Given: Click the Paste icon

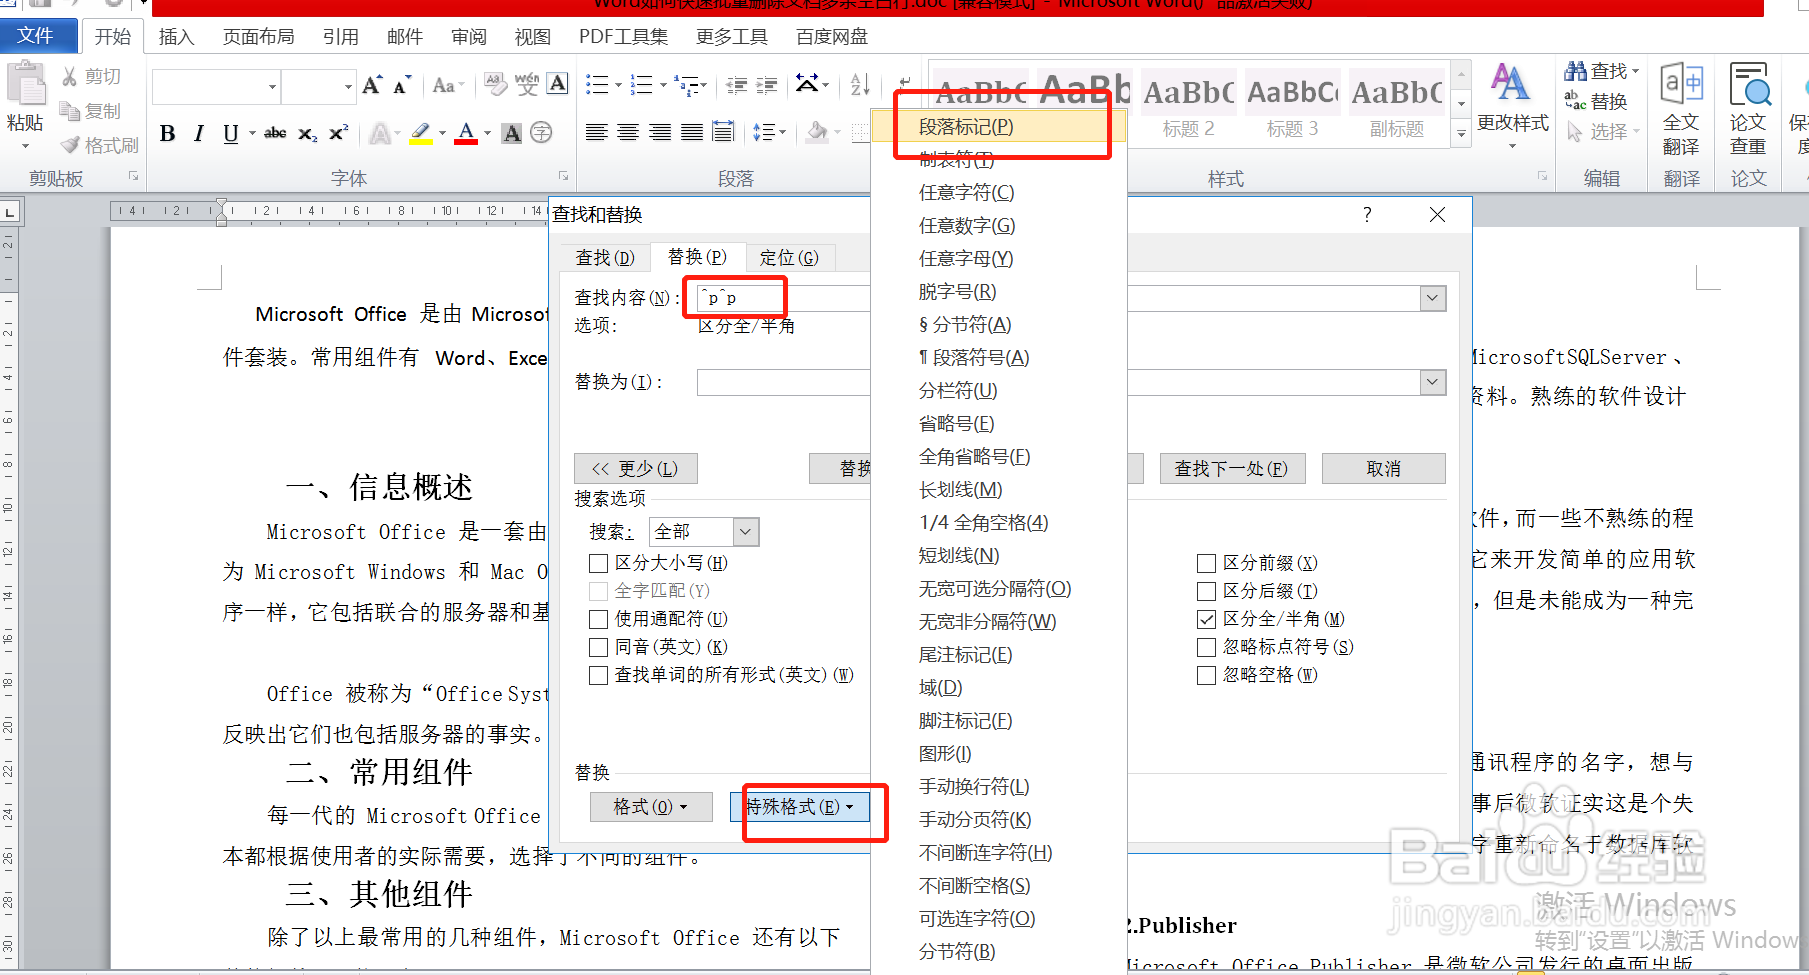Looking at the screenshot, I should click(x=25, y=84).
